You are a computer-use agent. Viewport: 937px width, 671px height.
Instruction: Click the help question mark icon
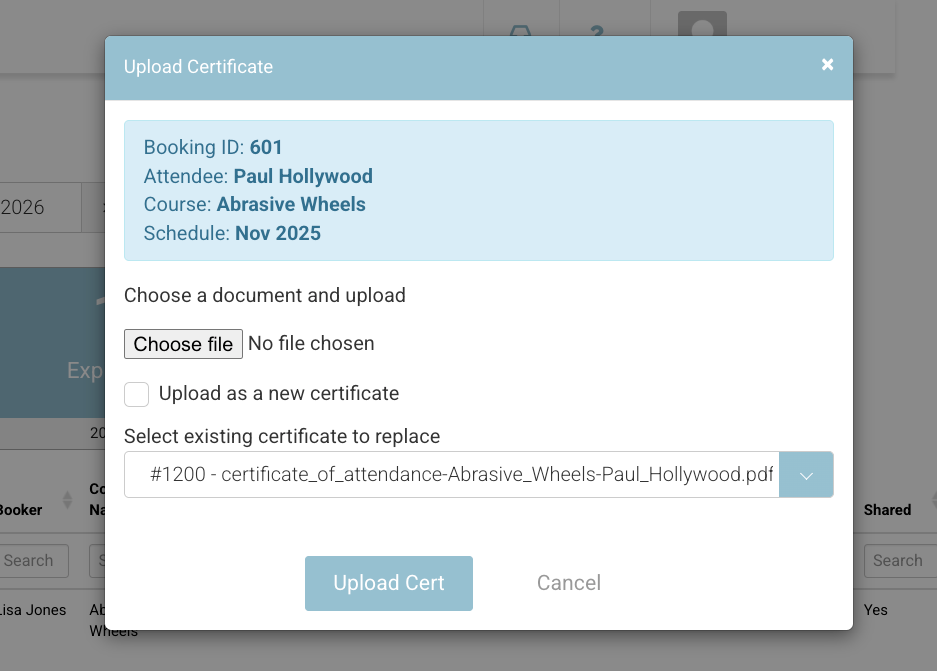pos(597,30)
